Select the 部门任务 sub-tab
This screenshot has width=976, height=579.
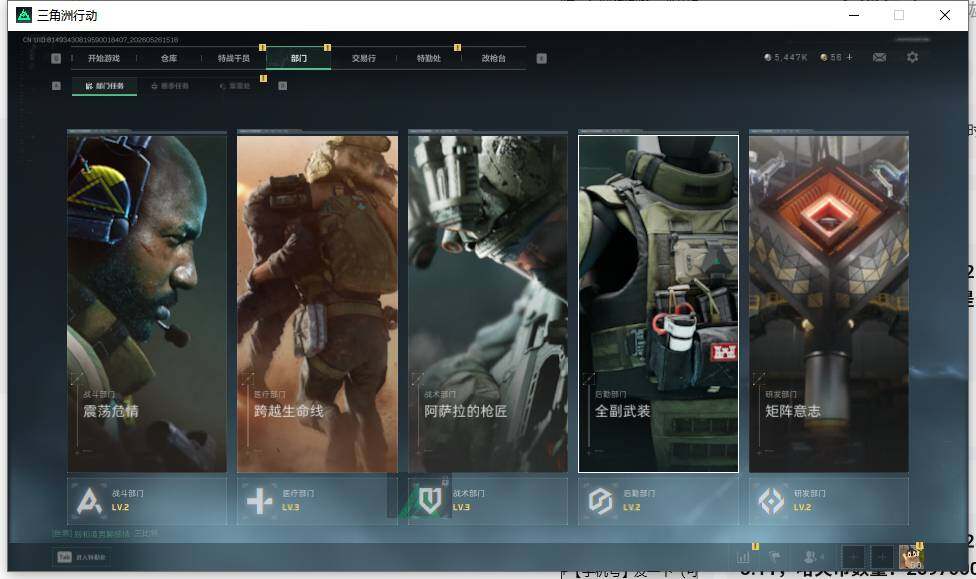[105, 86]
